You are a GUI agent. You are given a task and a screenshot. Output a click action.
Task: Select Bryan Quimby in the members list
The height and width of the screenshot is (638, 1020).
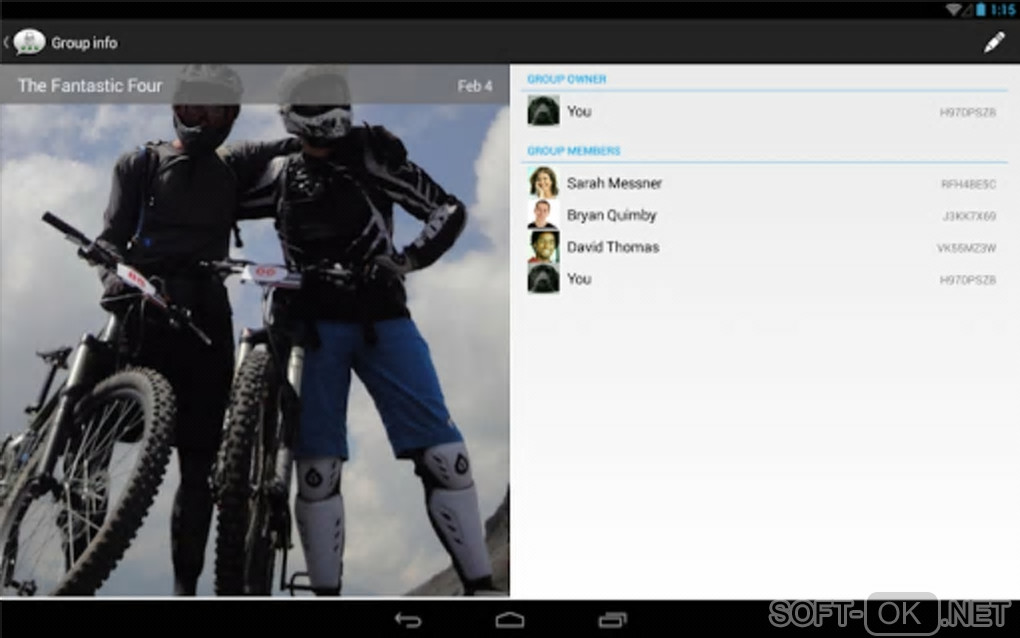point(764,215)
